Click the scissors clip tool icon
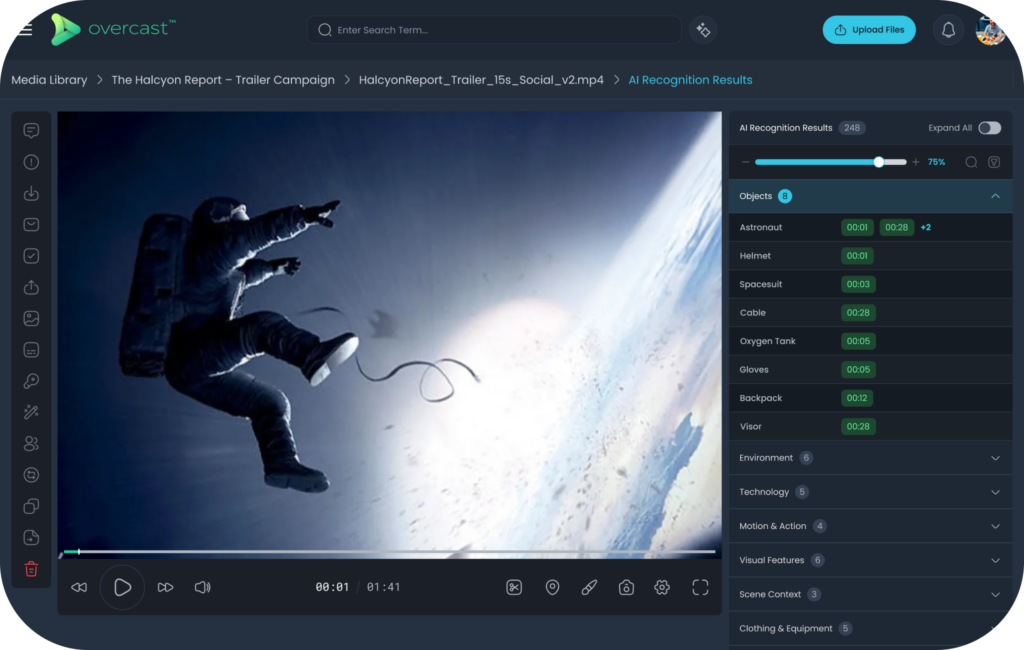The image size is (1024, 650). coord(514,587)
